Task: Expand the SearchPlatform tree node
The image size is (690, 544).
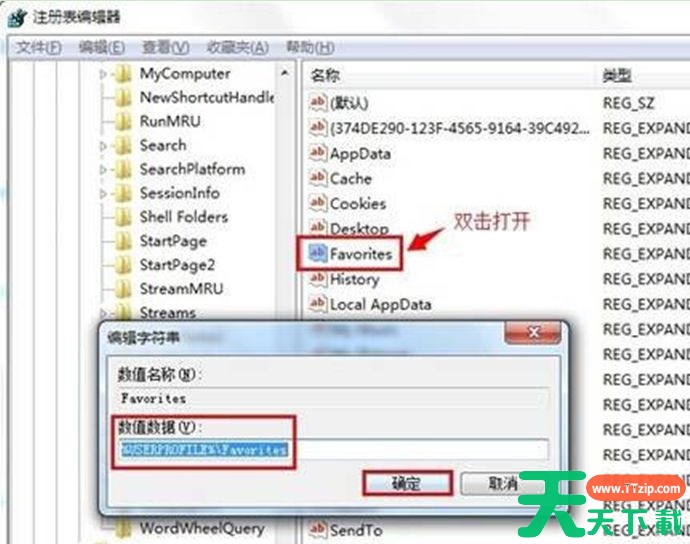Action: click(103, 169)
